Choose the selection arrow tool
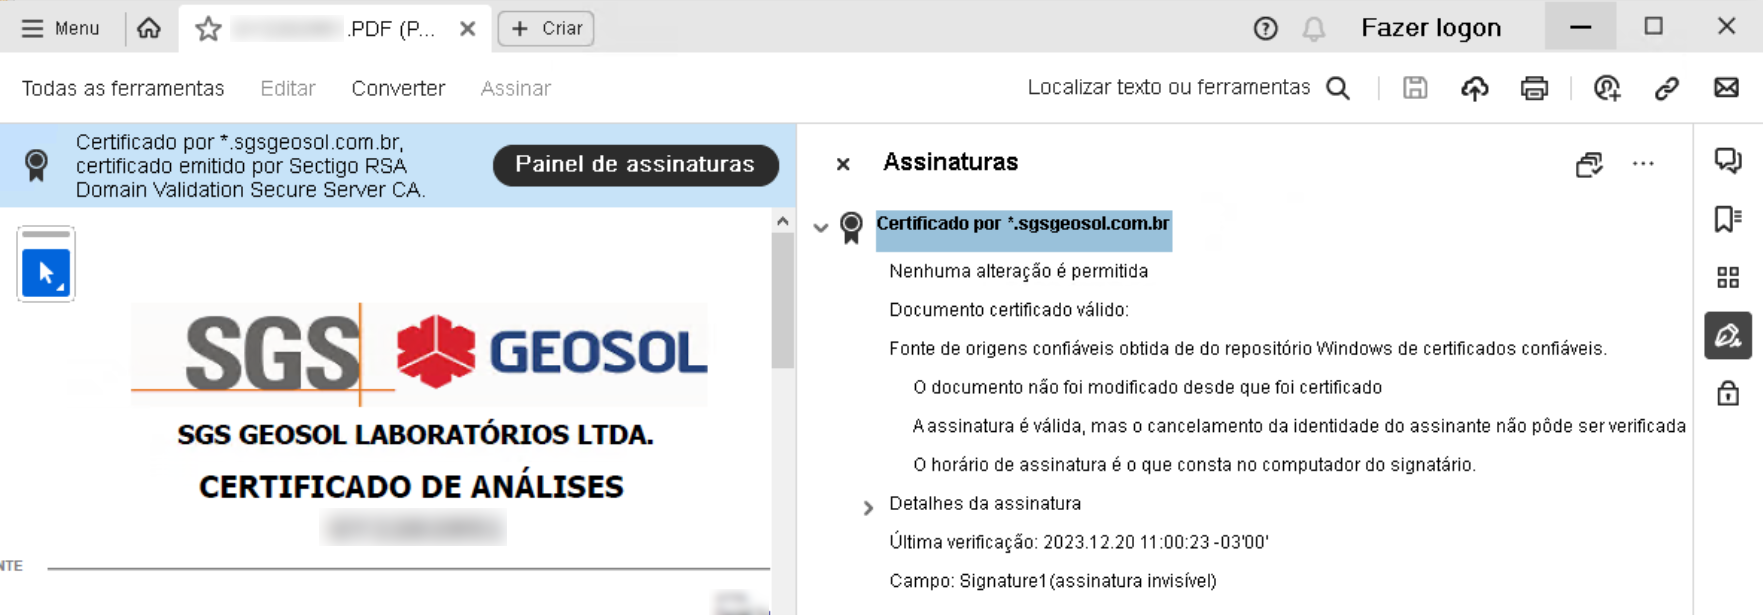Screen dimensions: 1763x615 click(x=46, y=272)
